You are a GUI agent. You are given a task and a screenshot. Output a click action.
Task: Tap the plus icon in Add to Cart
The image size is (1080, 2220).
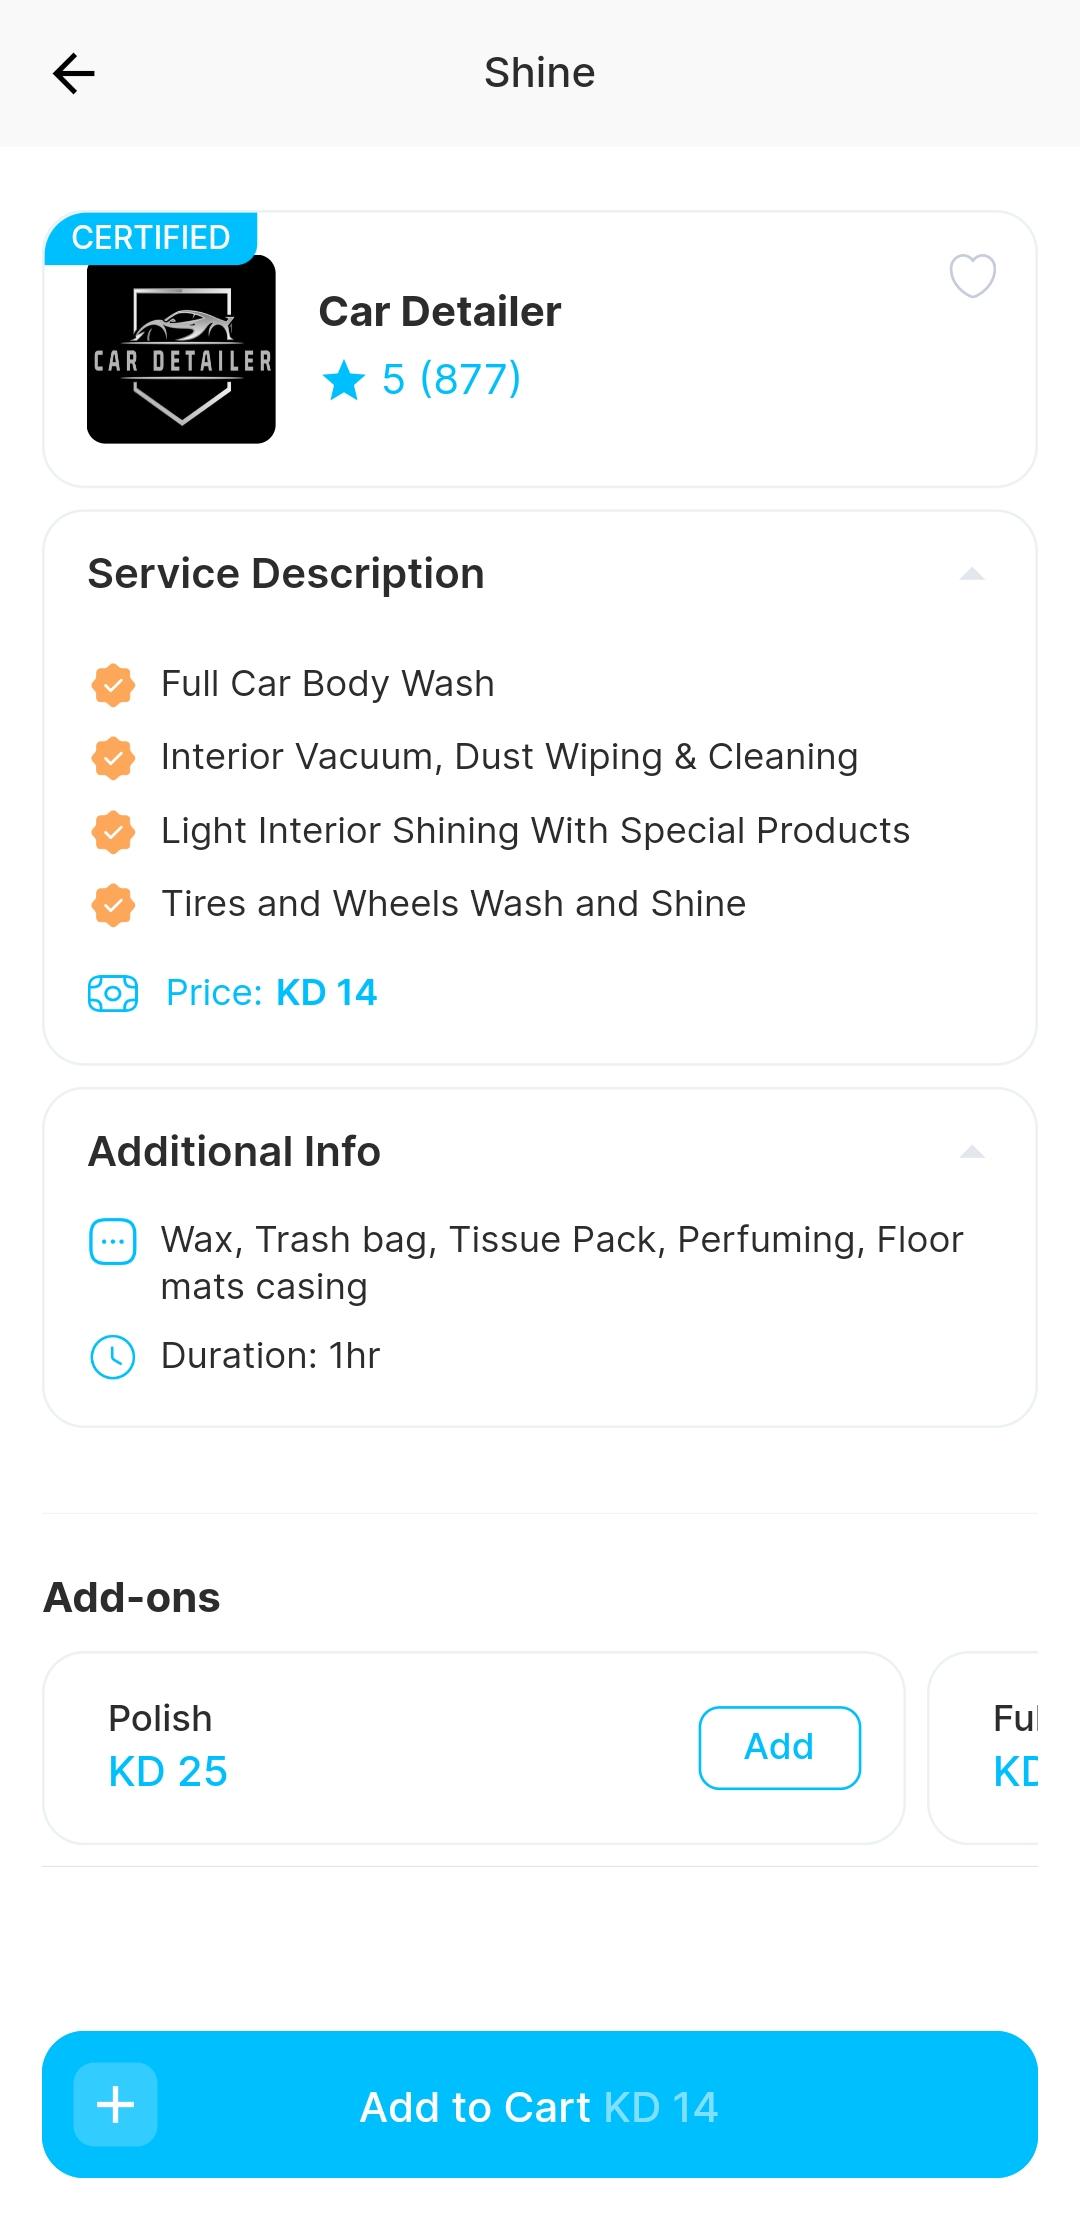coord(116,2104)
